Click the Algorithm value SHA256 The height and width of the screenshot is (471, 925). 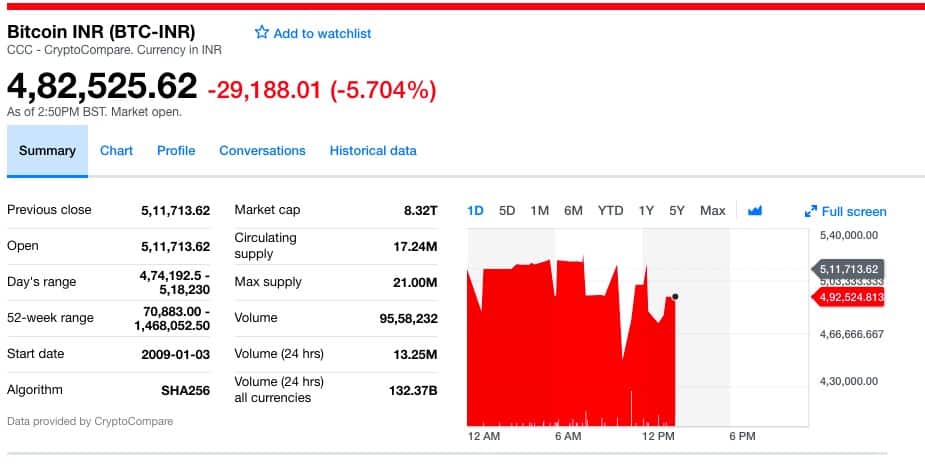point(185,391)
